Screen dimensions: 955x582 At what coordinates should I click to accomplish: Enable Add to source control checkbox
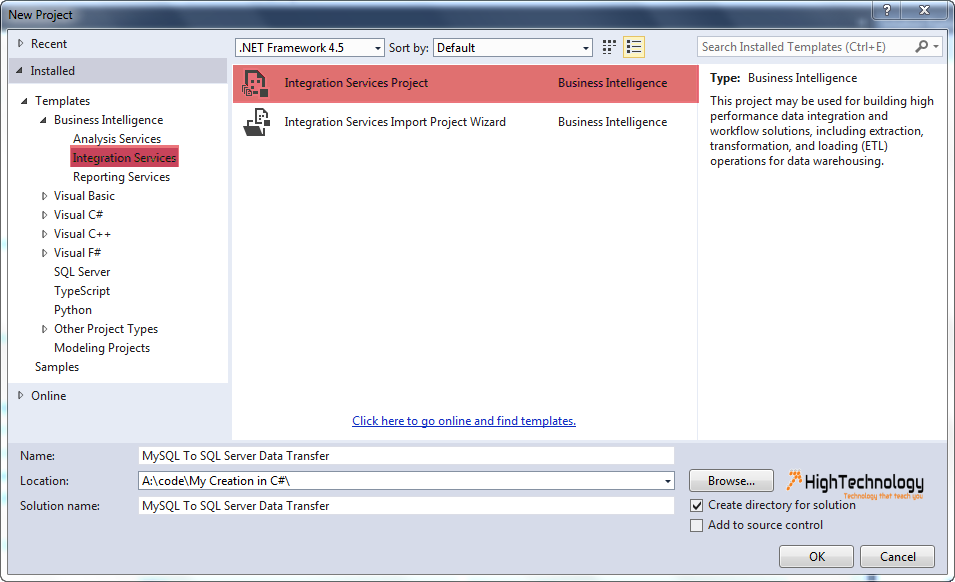coord(697,525)
